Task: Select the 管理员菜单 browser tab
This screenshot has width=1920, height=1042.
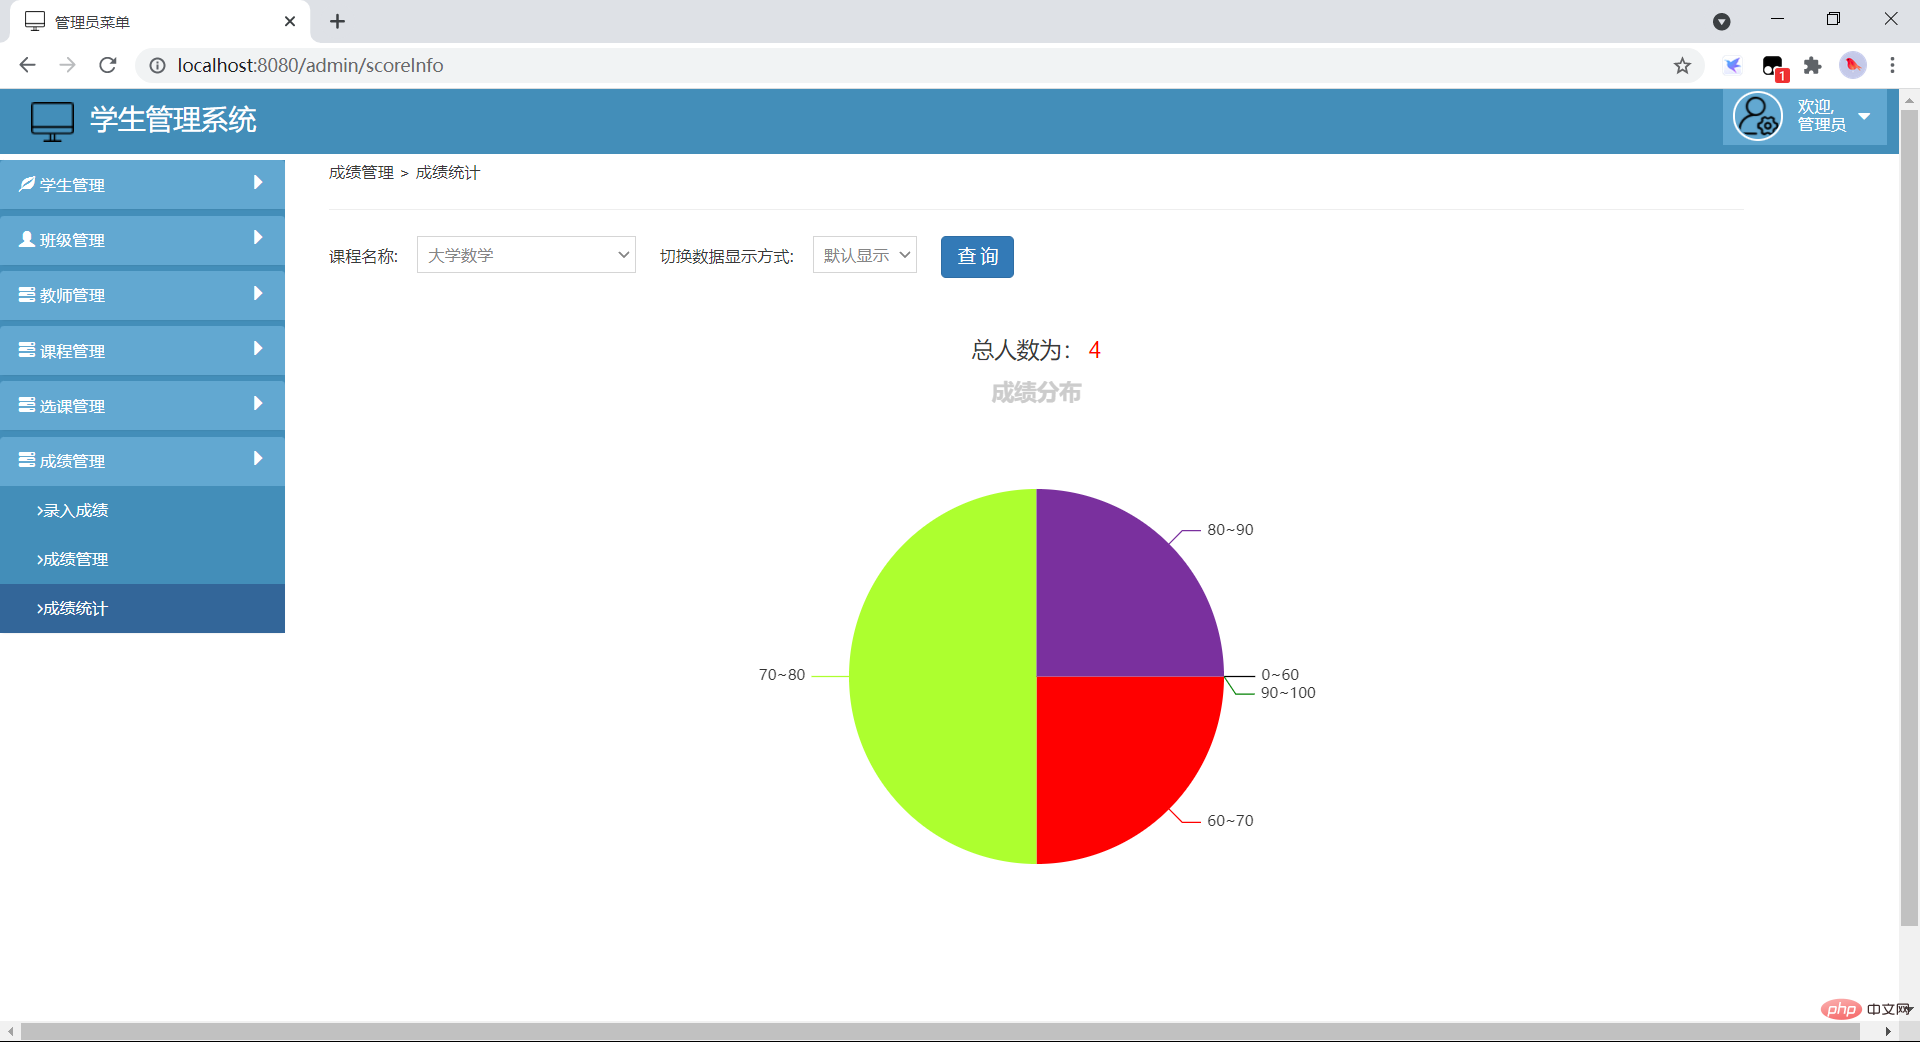Action: point(160,22)
